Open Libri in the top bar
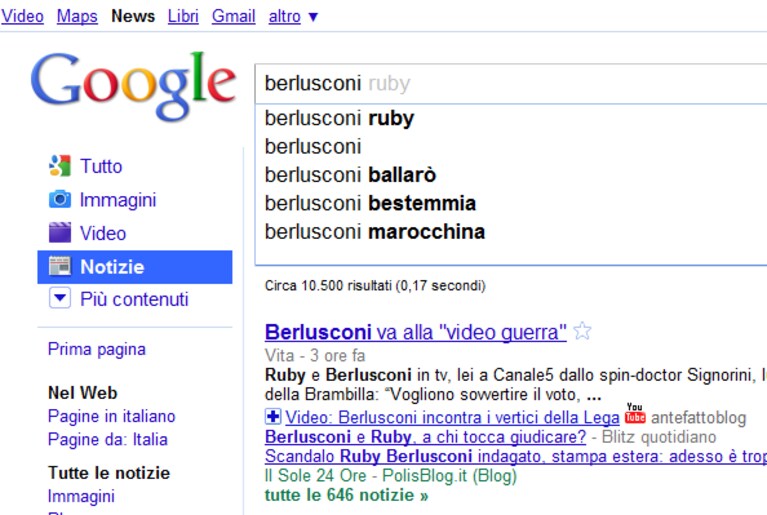This screenshot has width=767, height=515. [x=183, y=16]
